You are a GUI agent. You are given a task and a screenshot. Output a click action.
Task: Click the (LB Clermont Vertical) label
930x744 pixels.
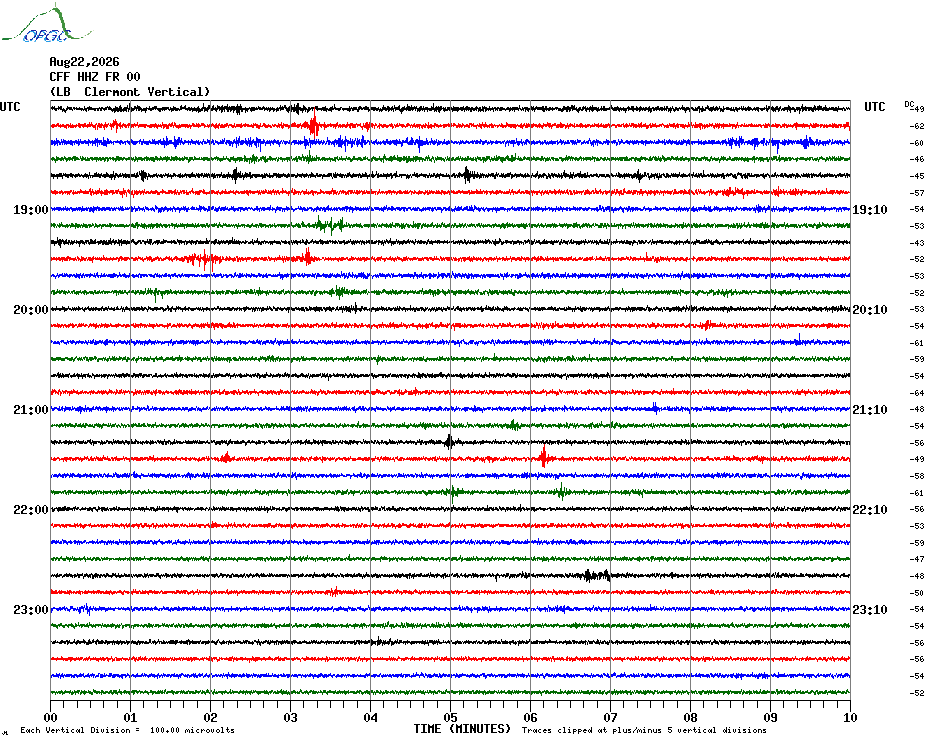(x=130, y=92)
